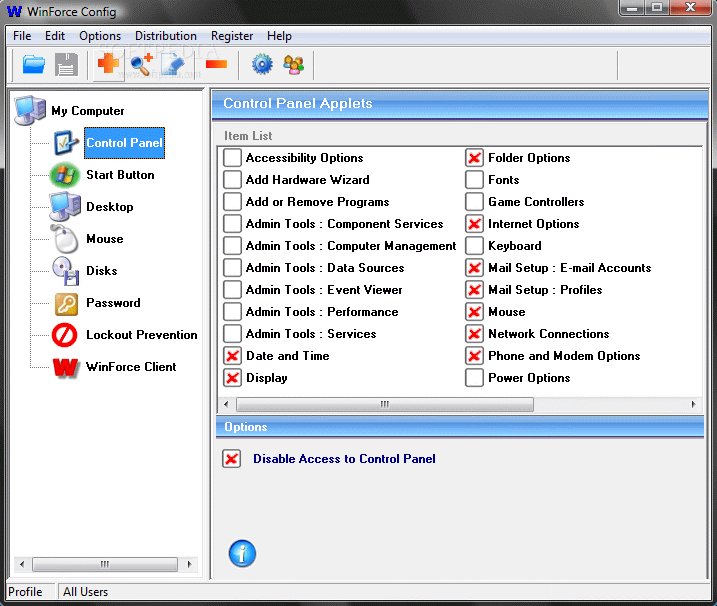Toggle Disable Access to Control Panel checkbox
The height and width of the screenshot is (606, 717).
click(231, 459)
